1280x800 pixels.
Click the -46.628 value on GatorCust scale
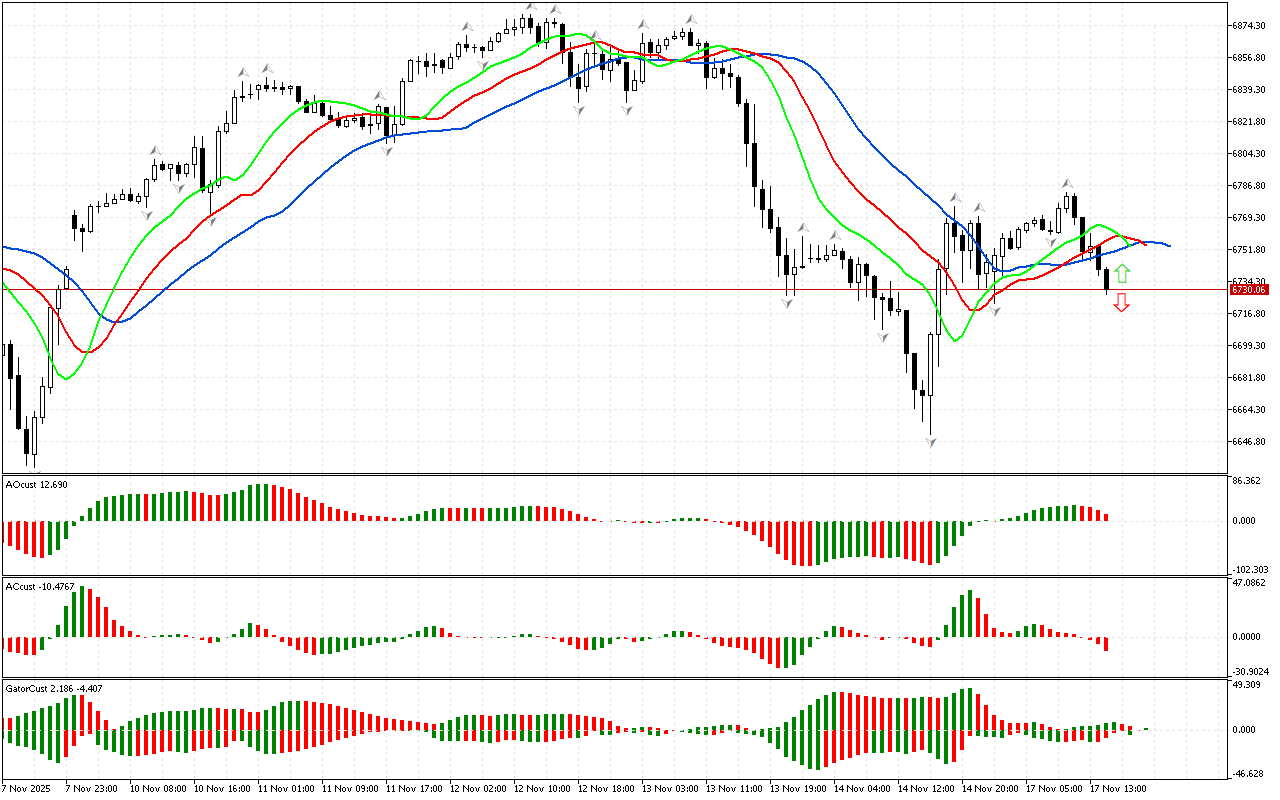tap(1248, 773)
